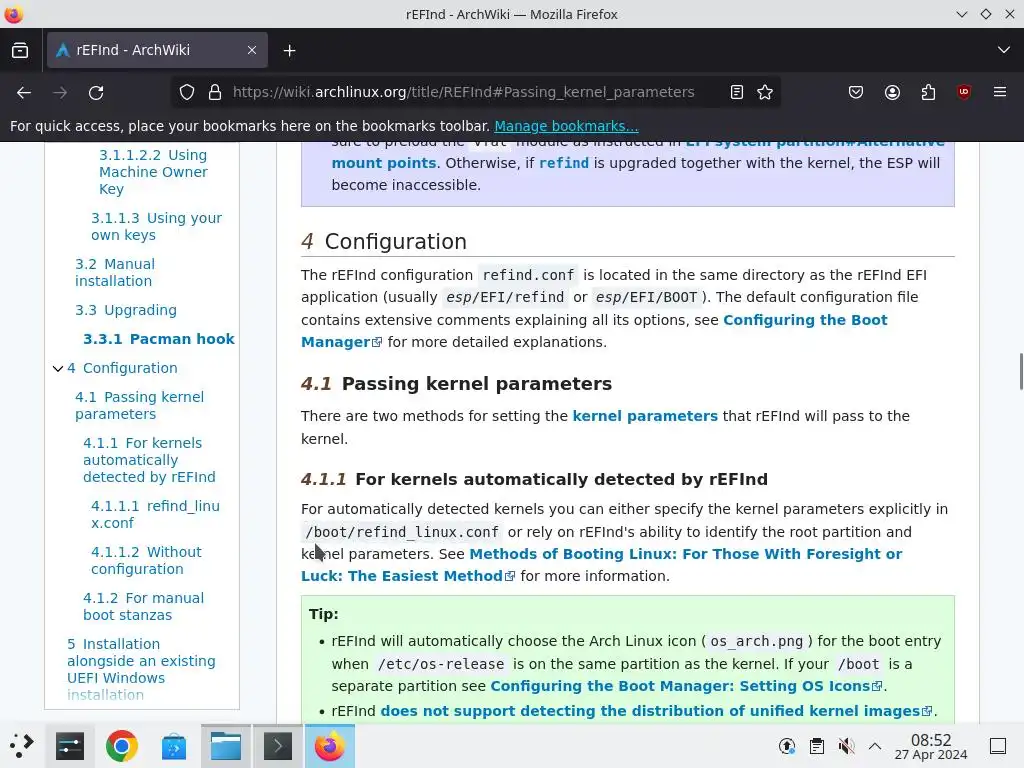Open Firefox View icon in tab strip
Viewport: 1024px width, 768px height.
coord(20,50)
